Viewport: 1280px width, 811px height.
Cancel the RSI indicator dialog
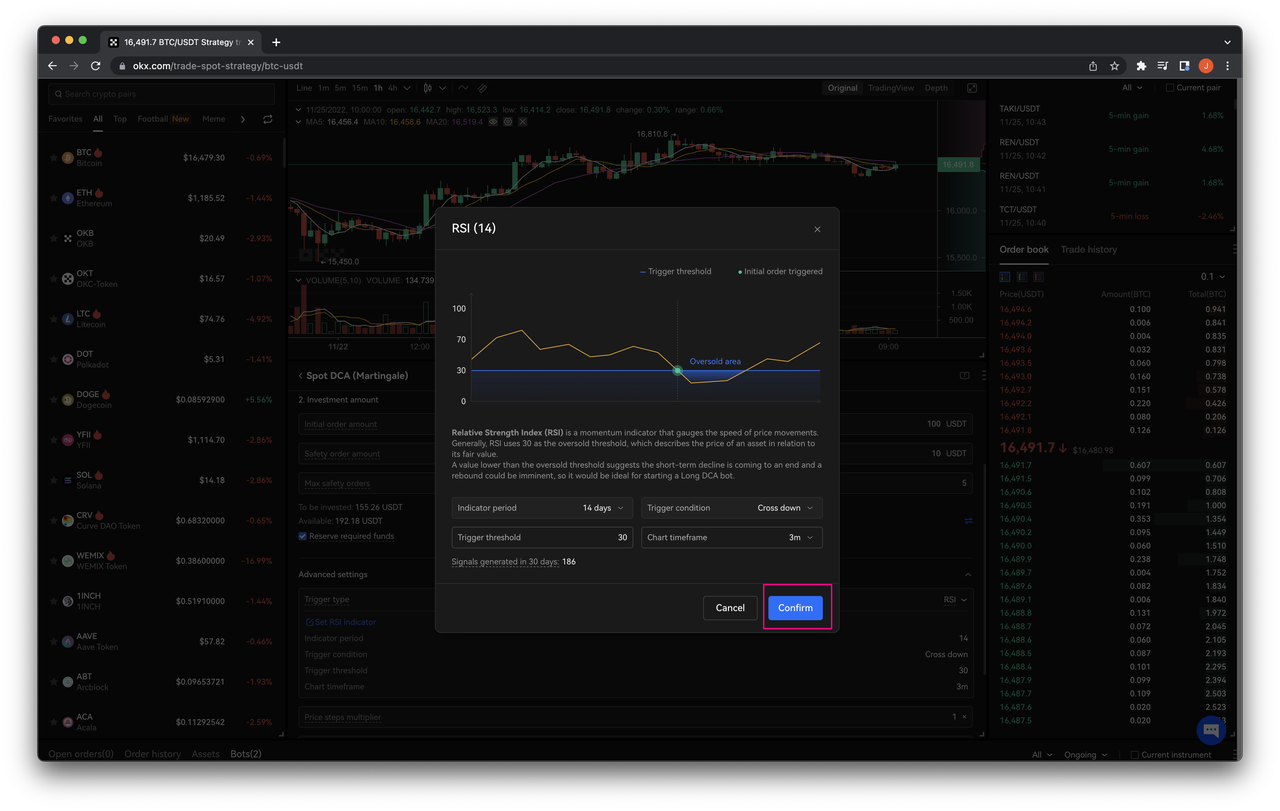730,607
